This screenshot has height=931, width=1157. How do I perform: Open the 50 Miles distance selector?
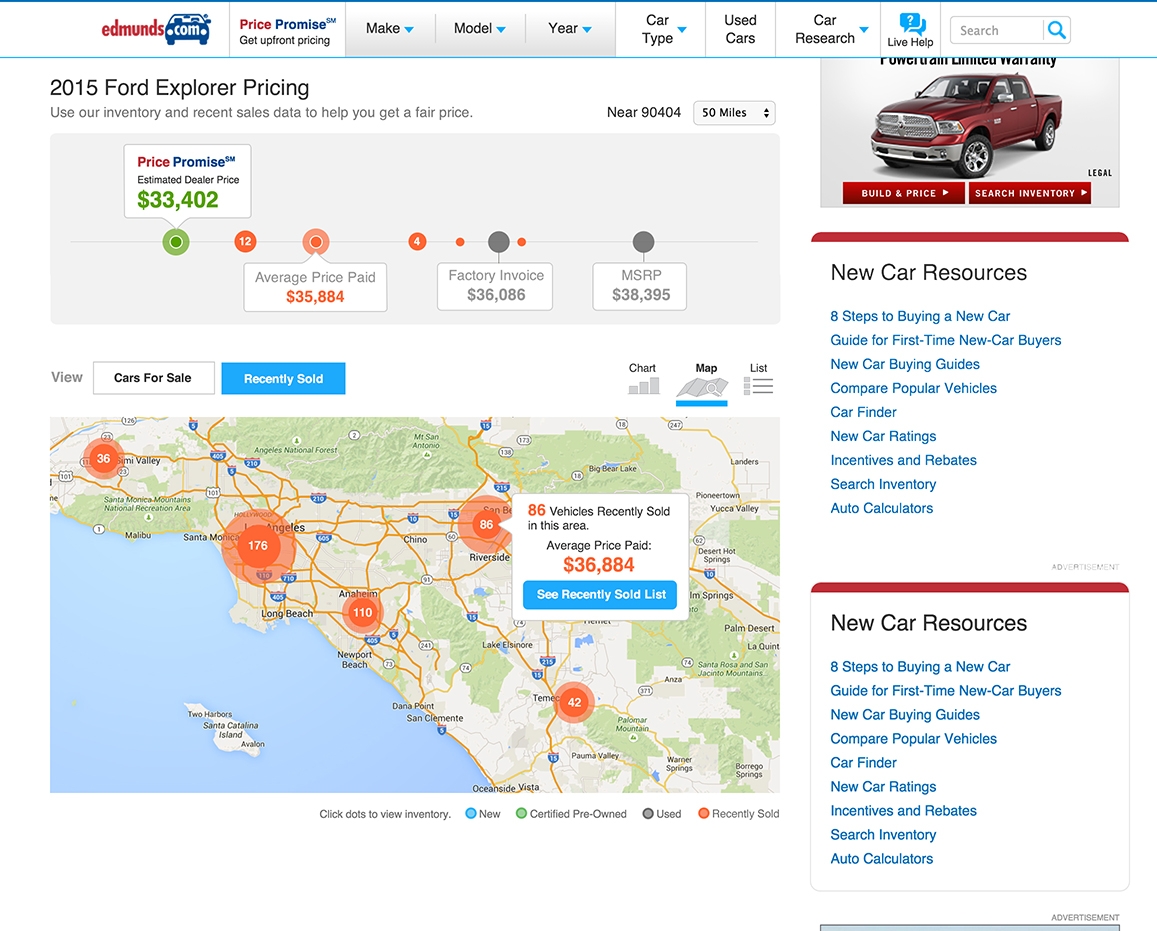(x=734, y=113)
